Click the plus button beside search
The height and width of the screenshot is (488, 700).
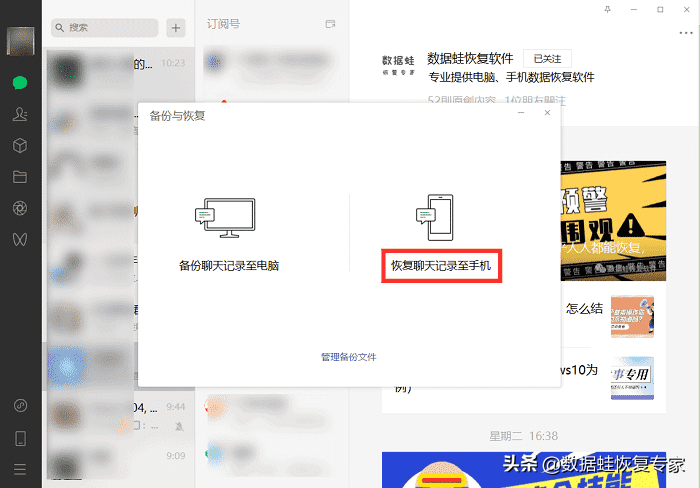click(x=176, y=28)
